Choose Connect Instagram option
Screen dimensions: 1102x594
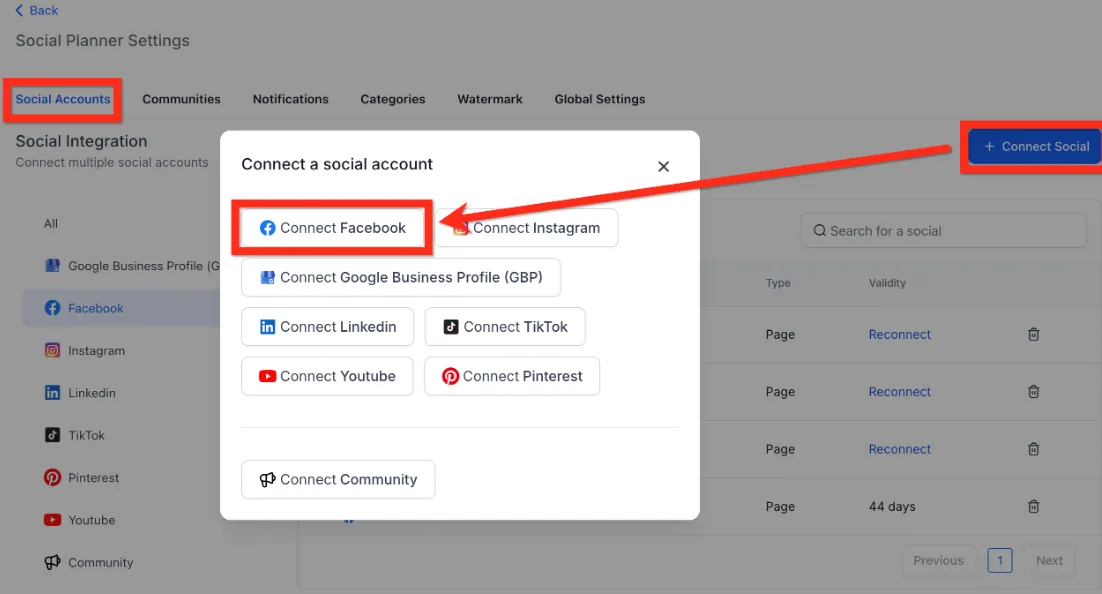pyautogui.click(x=526, y=228)
